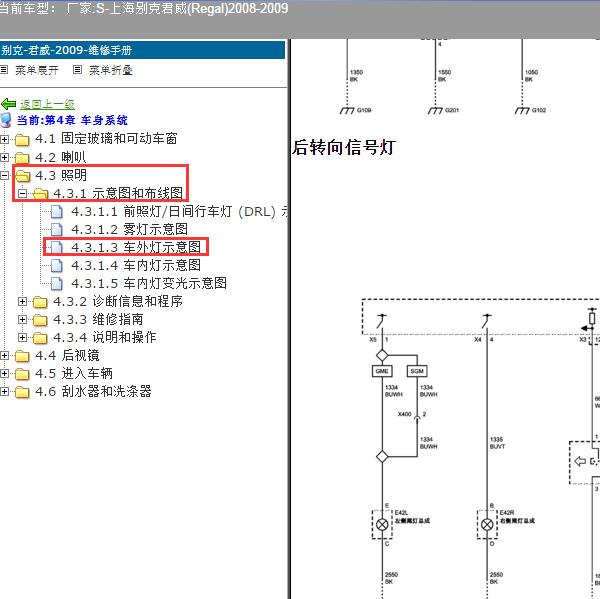600x599 pixels.
Task: Click 菜单折叠 to collapse all menus
Action: (x=111, y=70)
